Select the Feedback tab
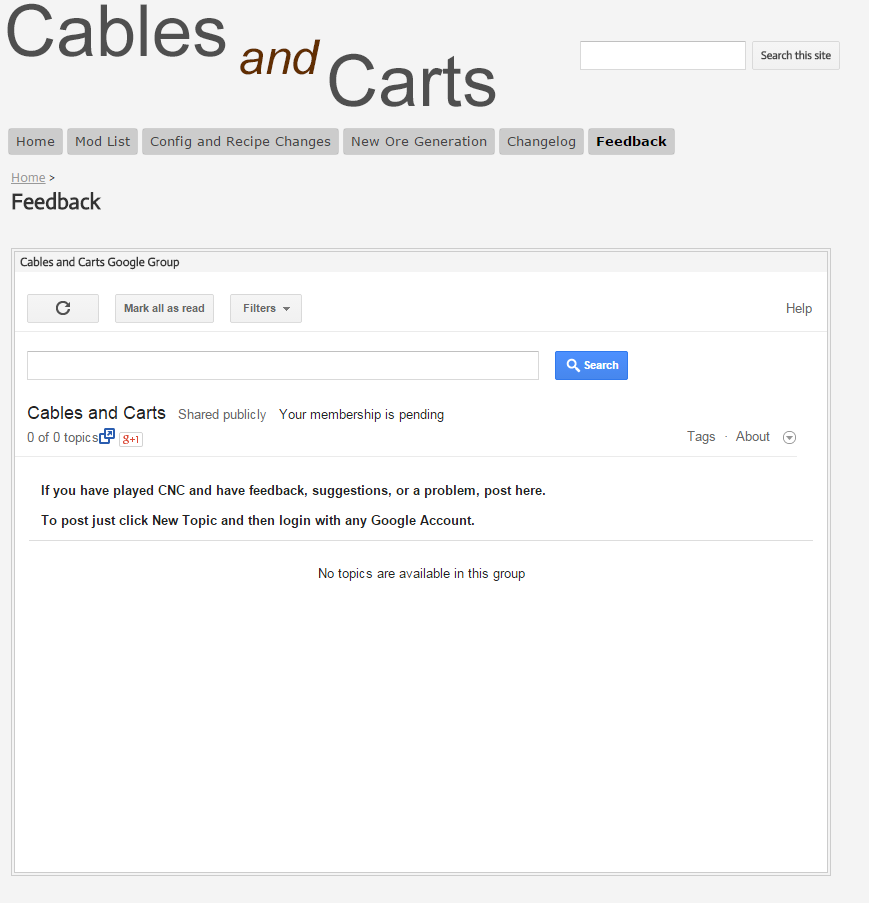869x903 pixels. [x=631, y=141]
